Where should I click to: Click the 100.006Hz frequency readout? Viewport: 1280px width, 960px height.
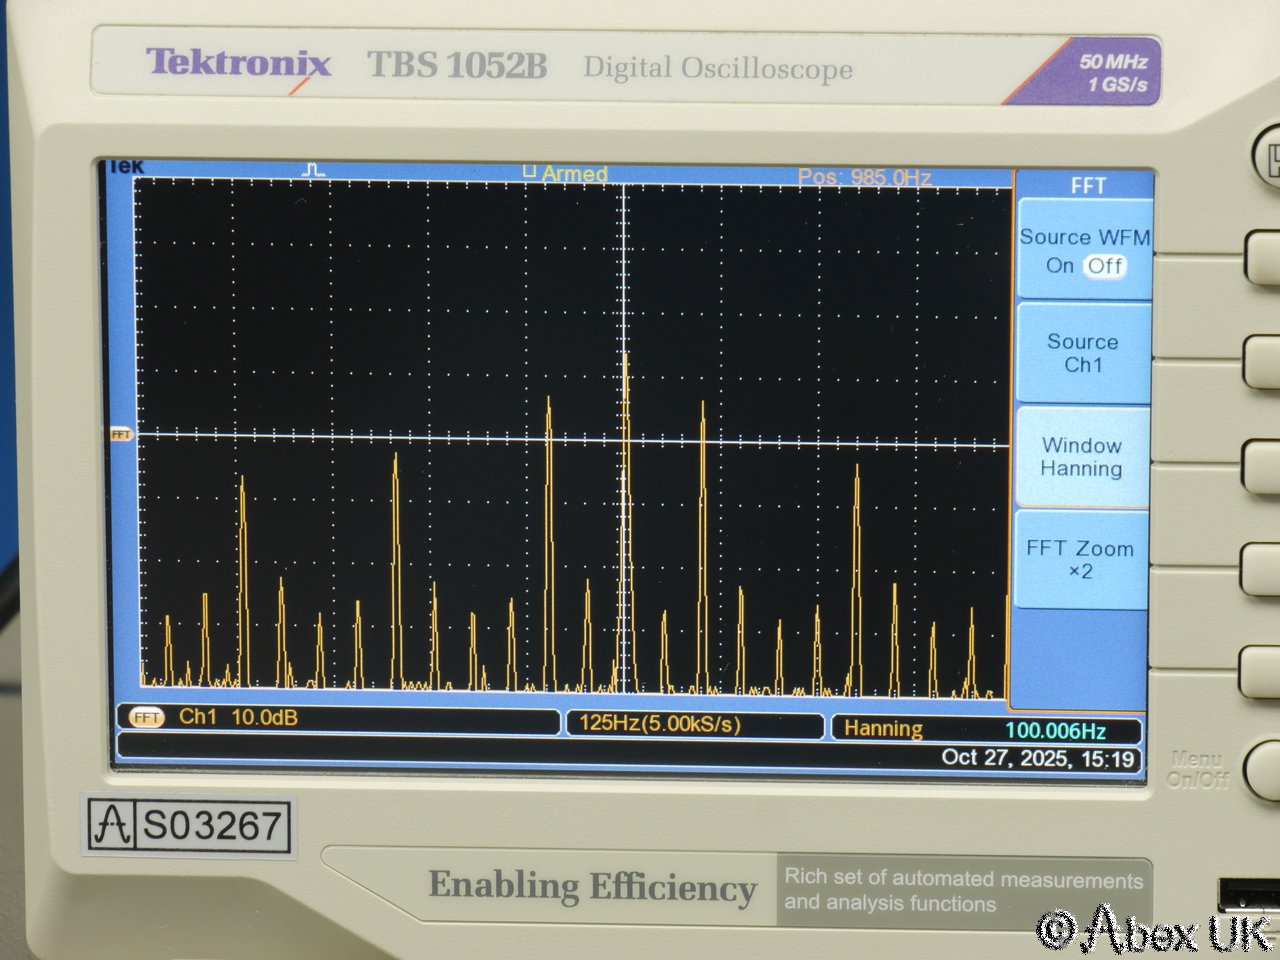point(1055,731)
